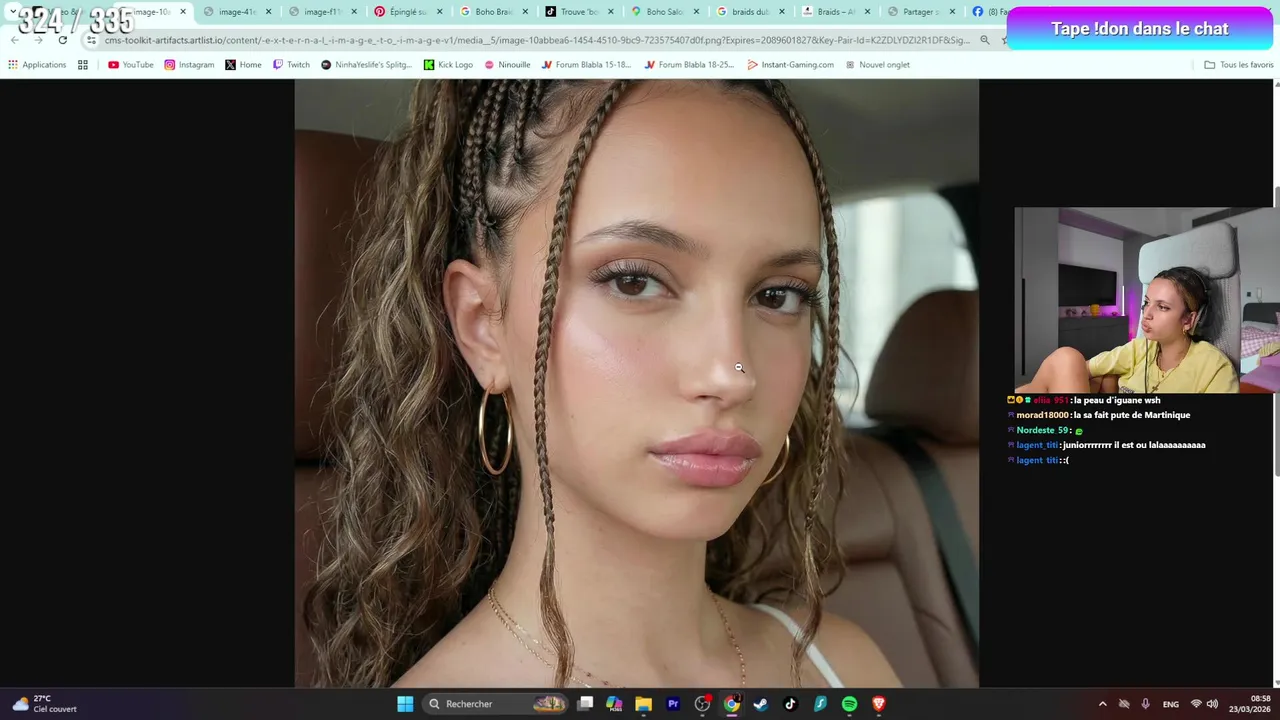Open NinhaYeslife's Splitgate bookmark
The height and width of the screenshot is (720, 1280).
pos(366,65)
